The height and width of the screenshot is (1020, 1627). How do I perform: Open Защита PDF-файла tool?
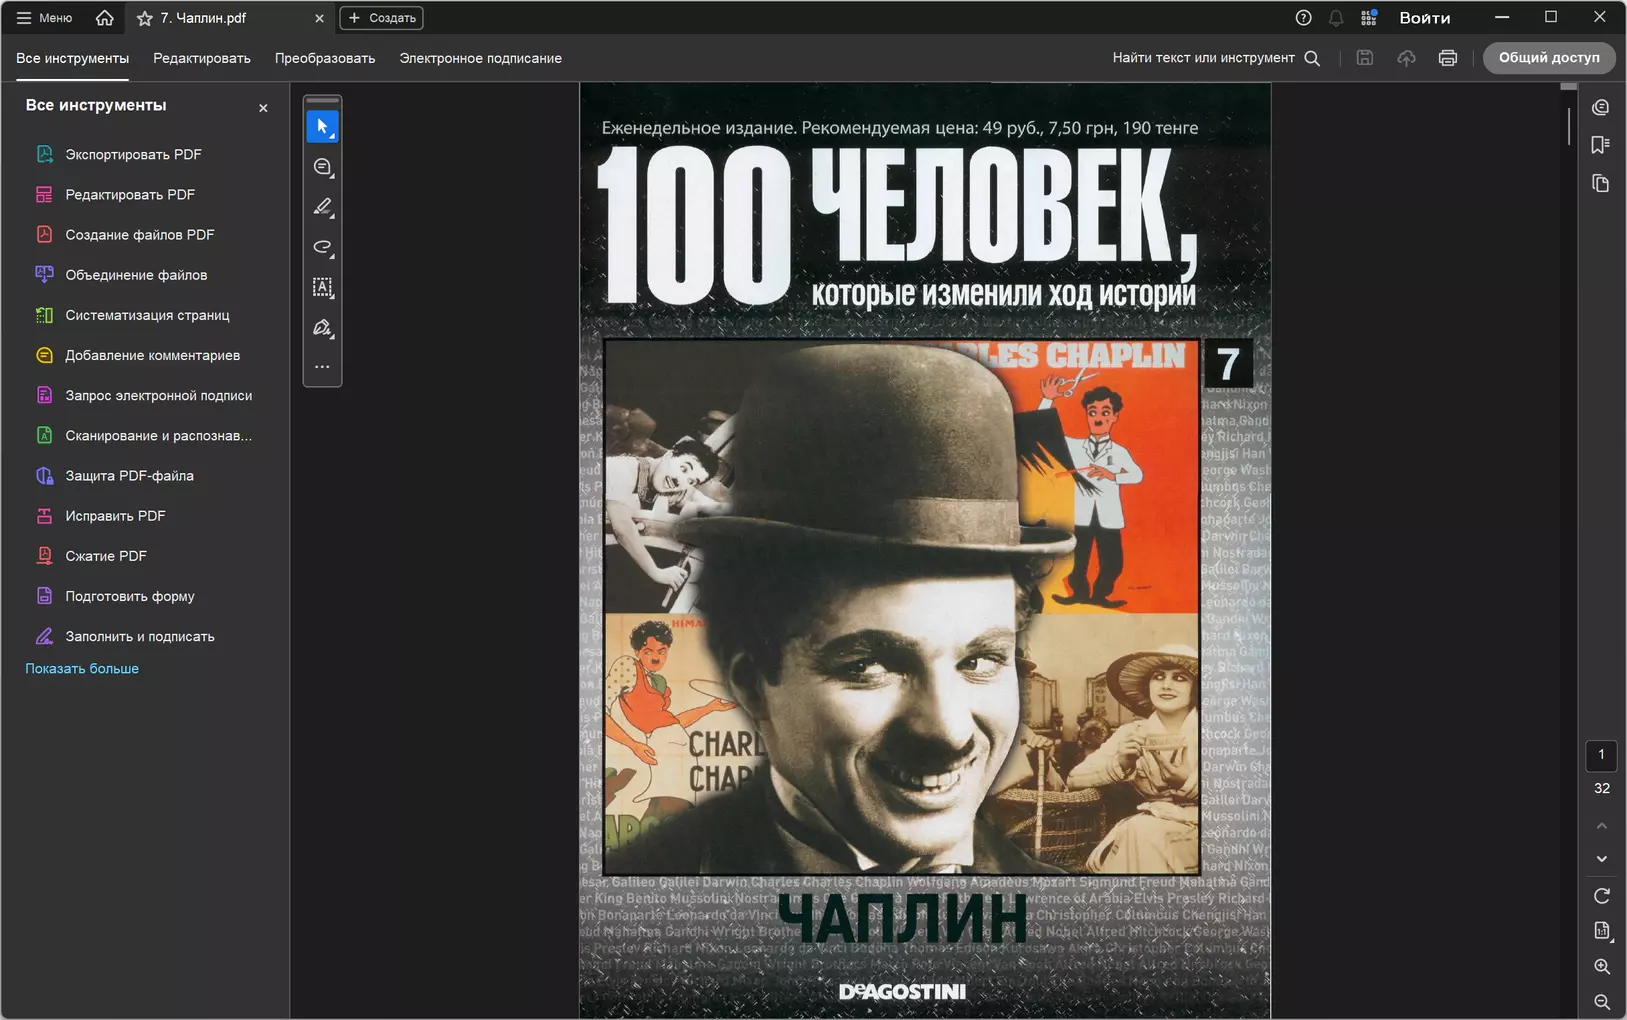pos(145,476)
